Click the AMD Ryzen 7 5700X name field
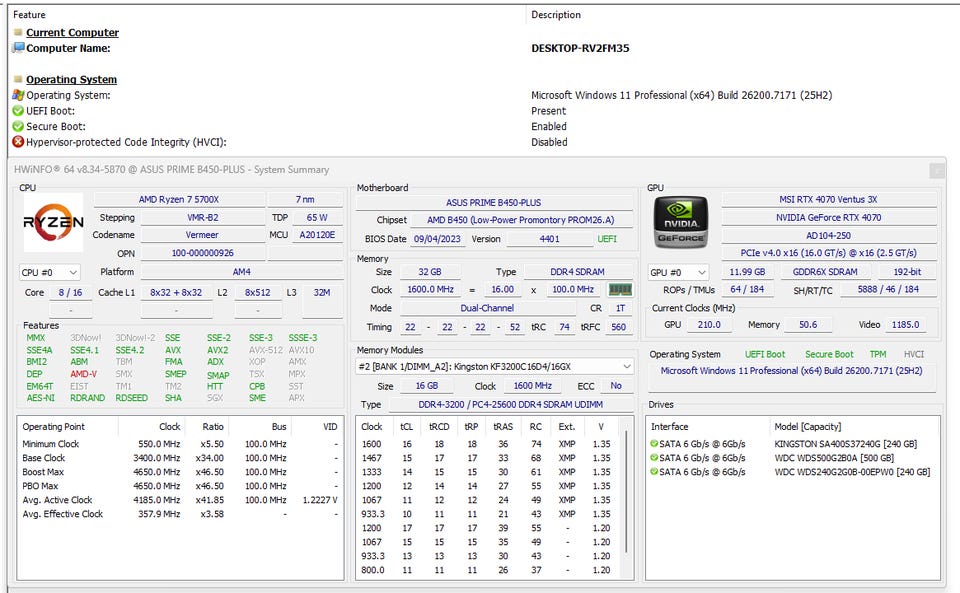Image resolution: width=960 pixels, height=593 pixels. pyautogui.click(x=178, y=200)
